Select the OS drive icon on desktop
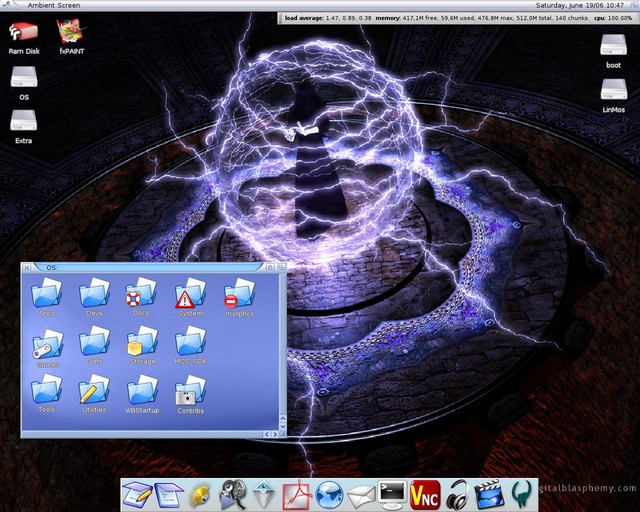Viewport: 640px width, 512px height. click(x=24, y=83)
